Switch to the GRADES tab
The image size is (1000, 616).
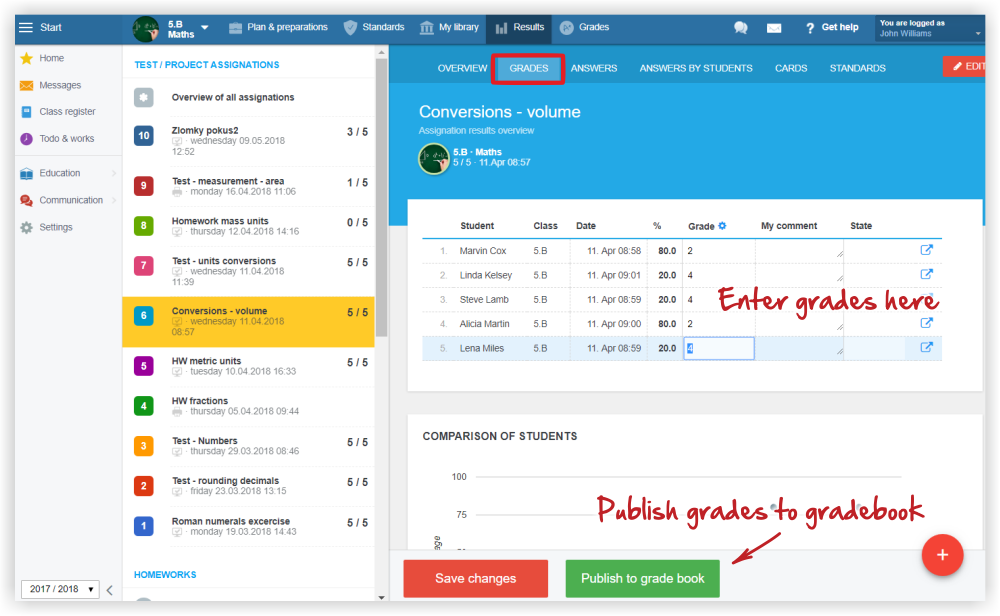pos(529,68)
